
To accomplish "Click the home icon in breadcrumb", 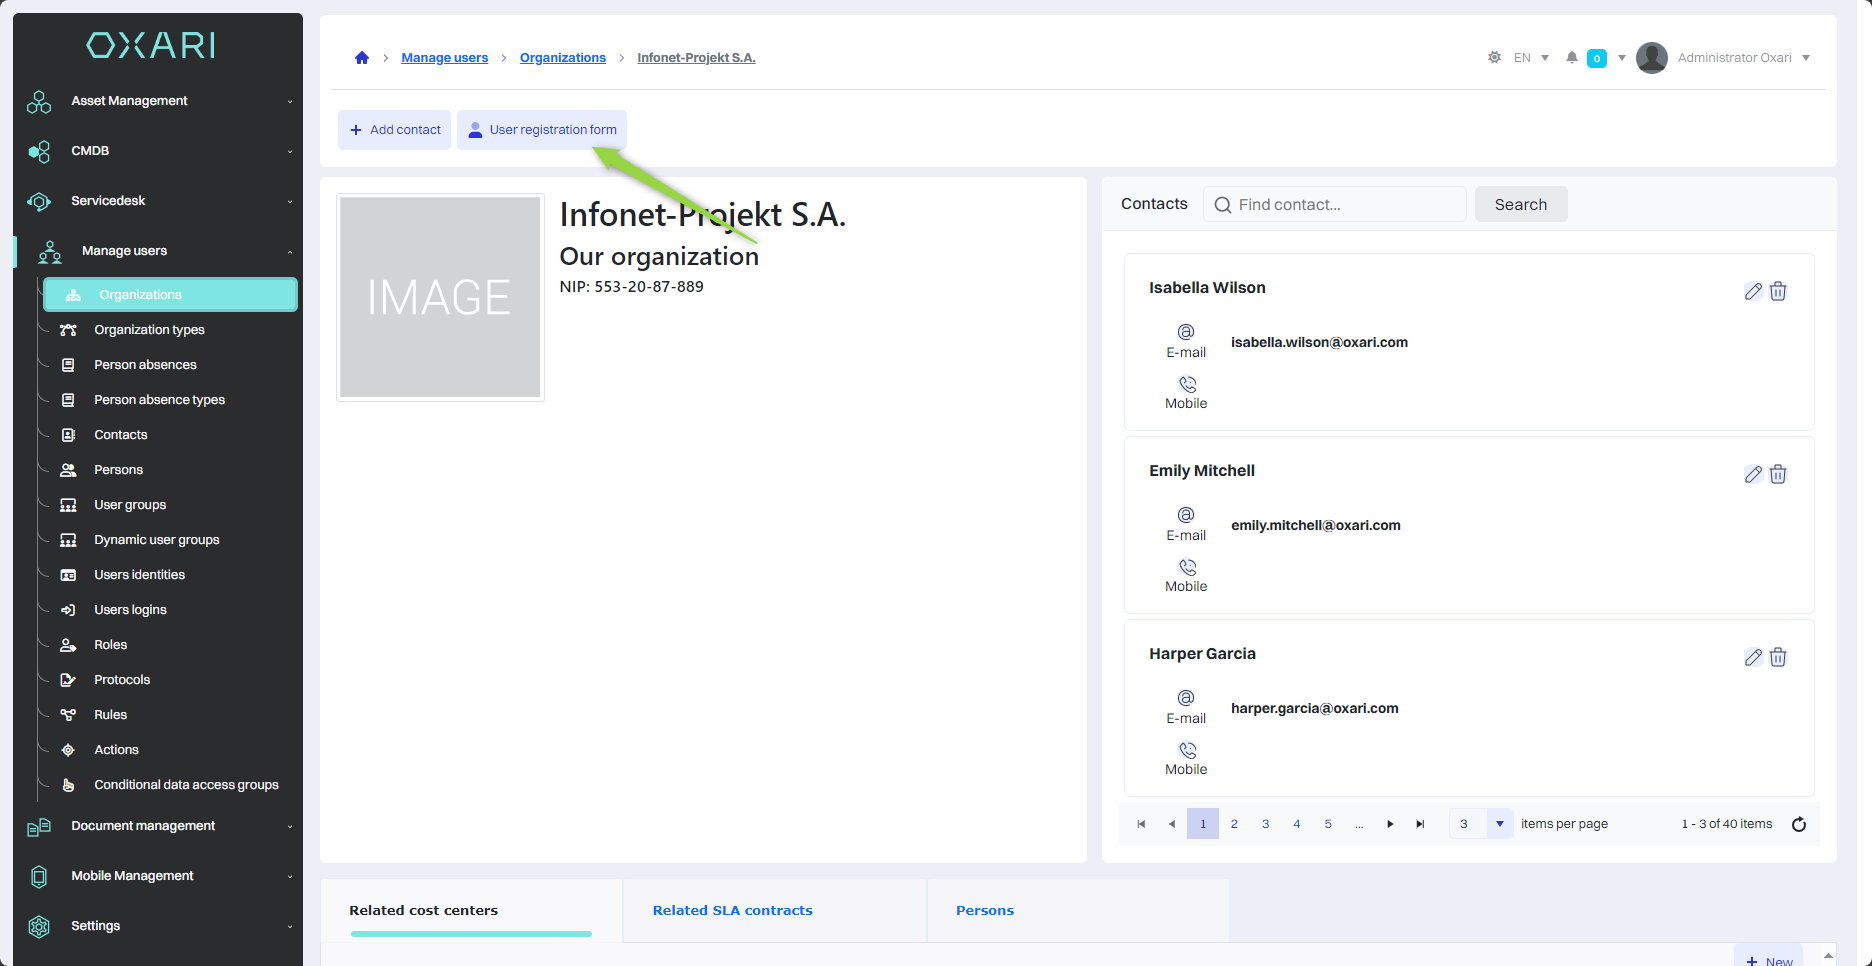I will pos(362,58).
